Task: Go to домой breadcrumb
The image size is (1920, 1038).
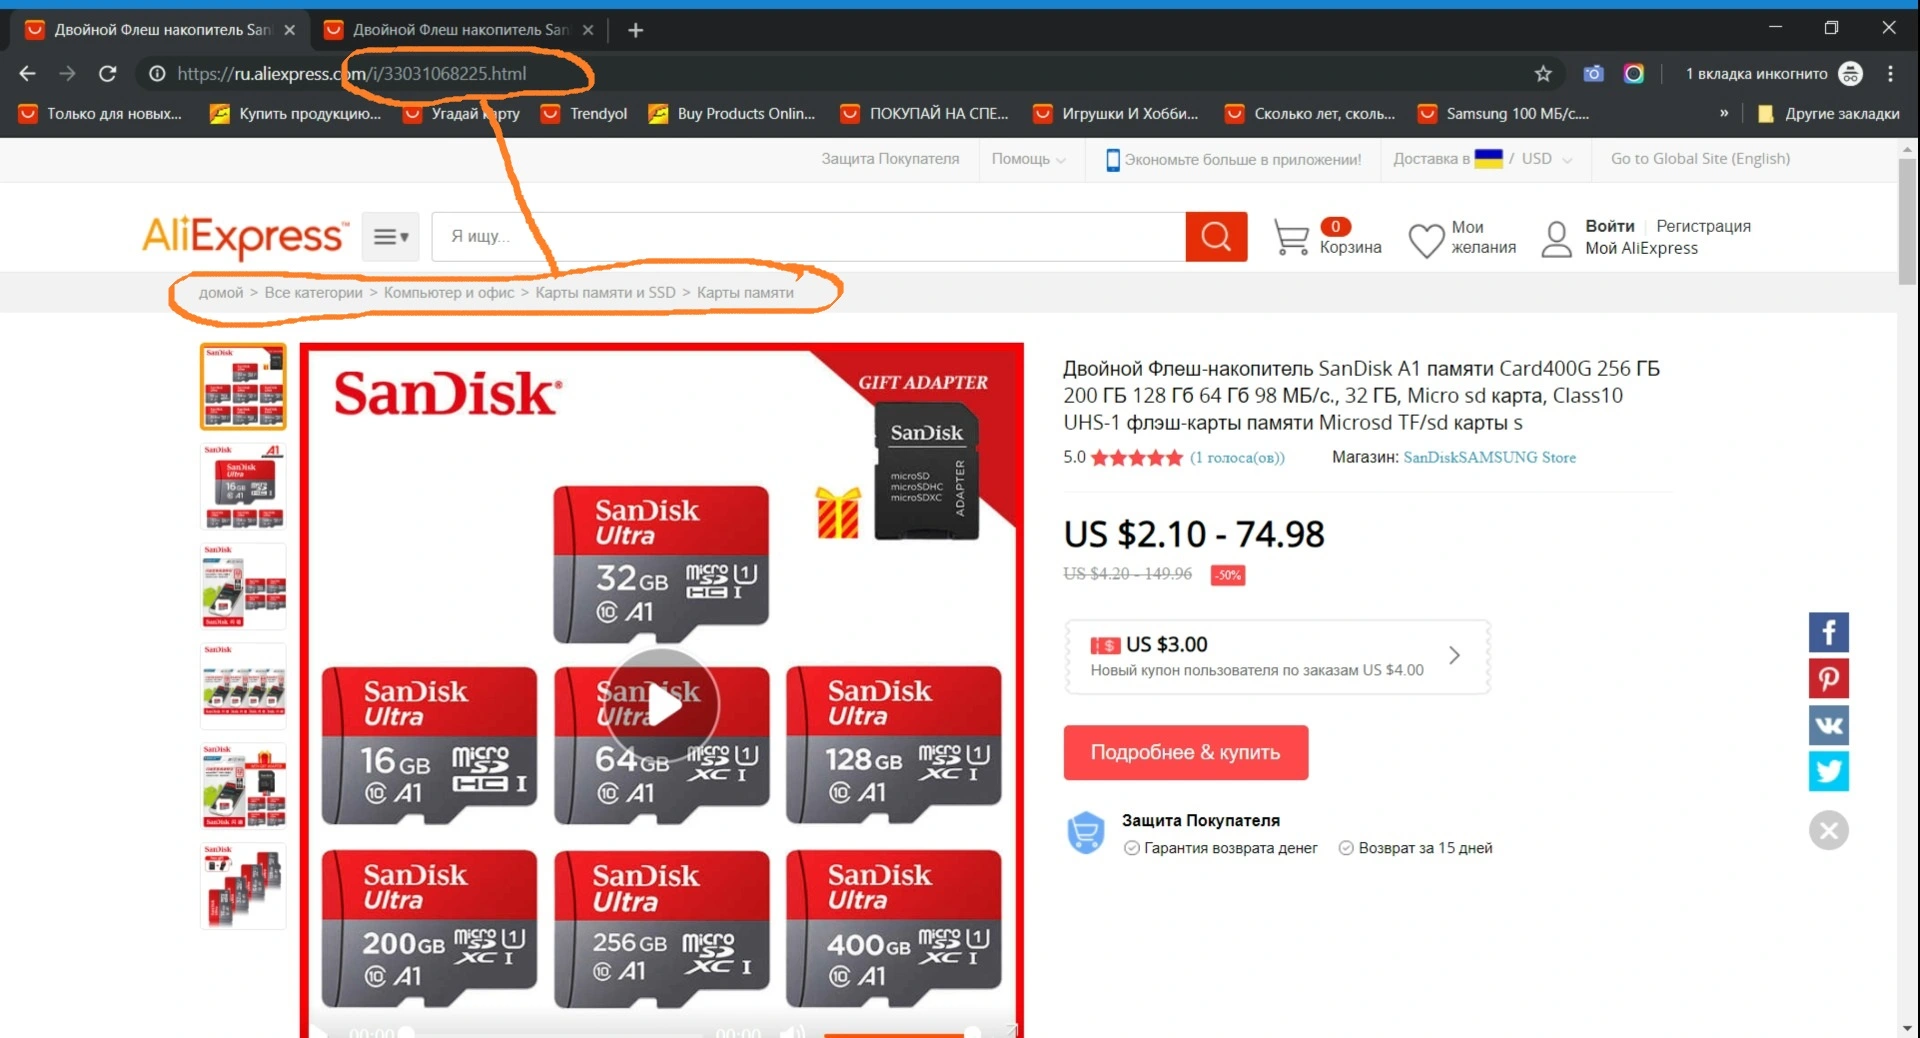Action: click(x=221, y=293)
